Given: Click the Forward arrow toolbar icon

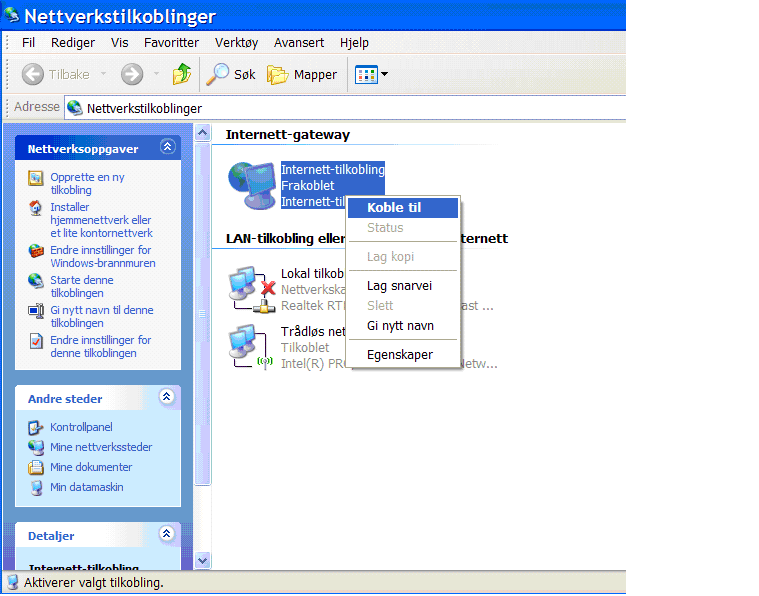Looking at the screenshot, I should 132,75.
